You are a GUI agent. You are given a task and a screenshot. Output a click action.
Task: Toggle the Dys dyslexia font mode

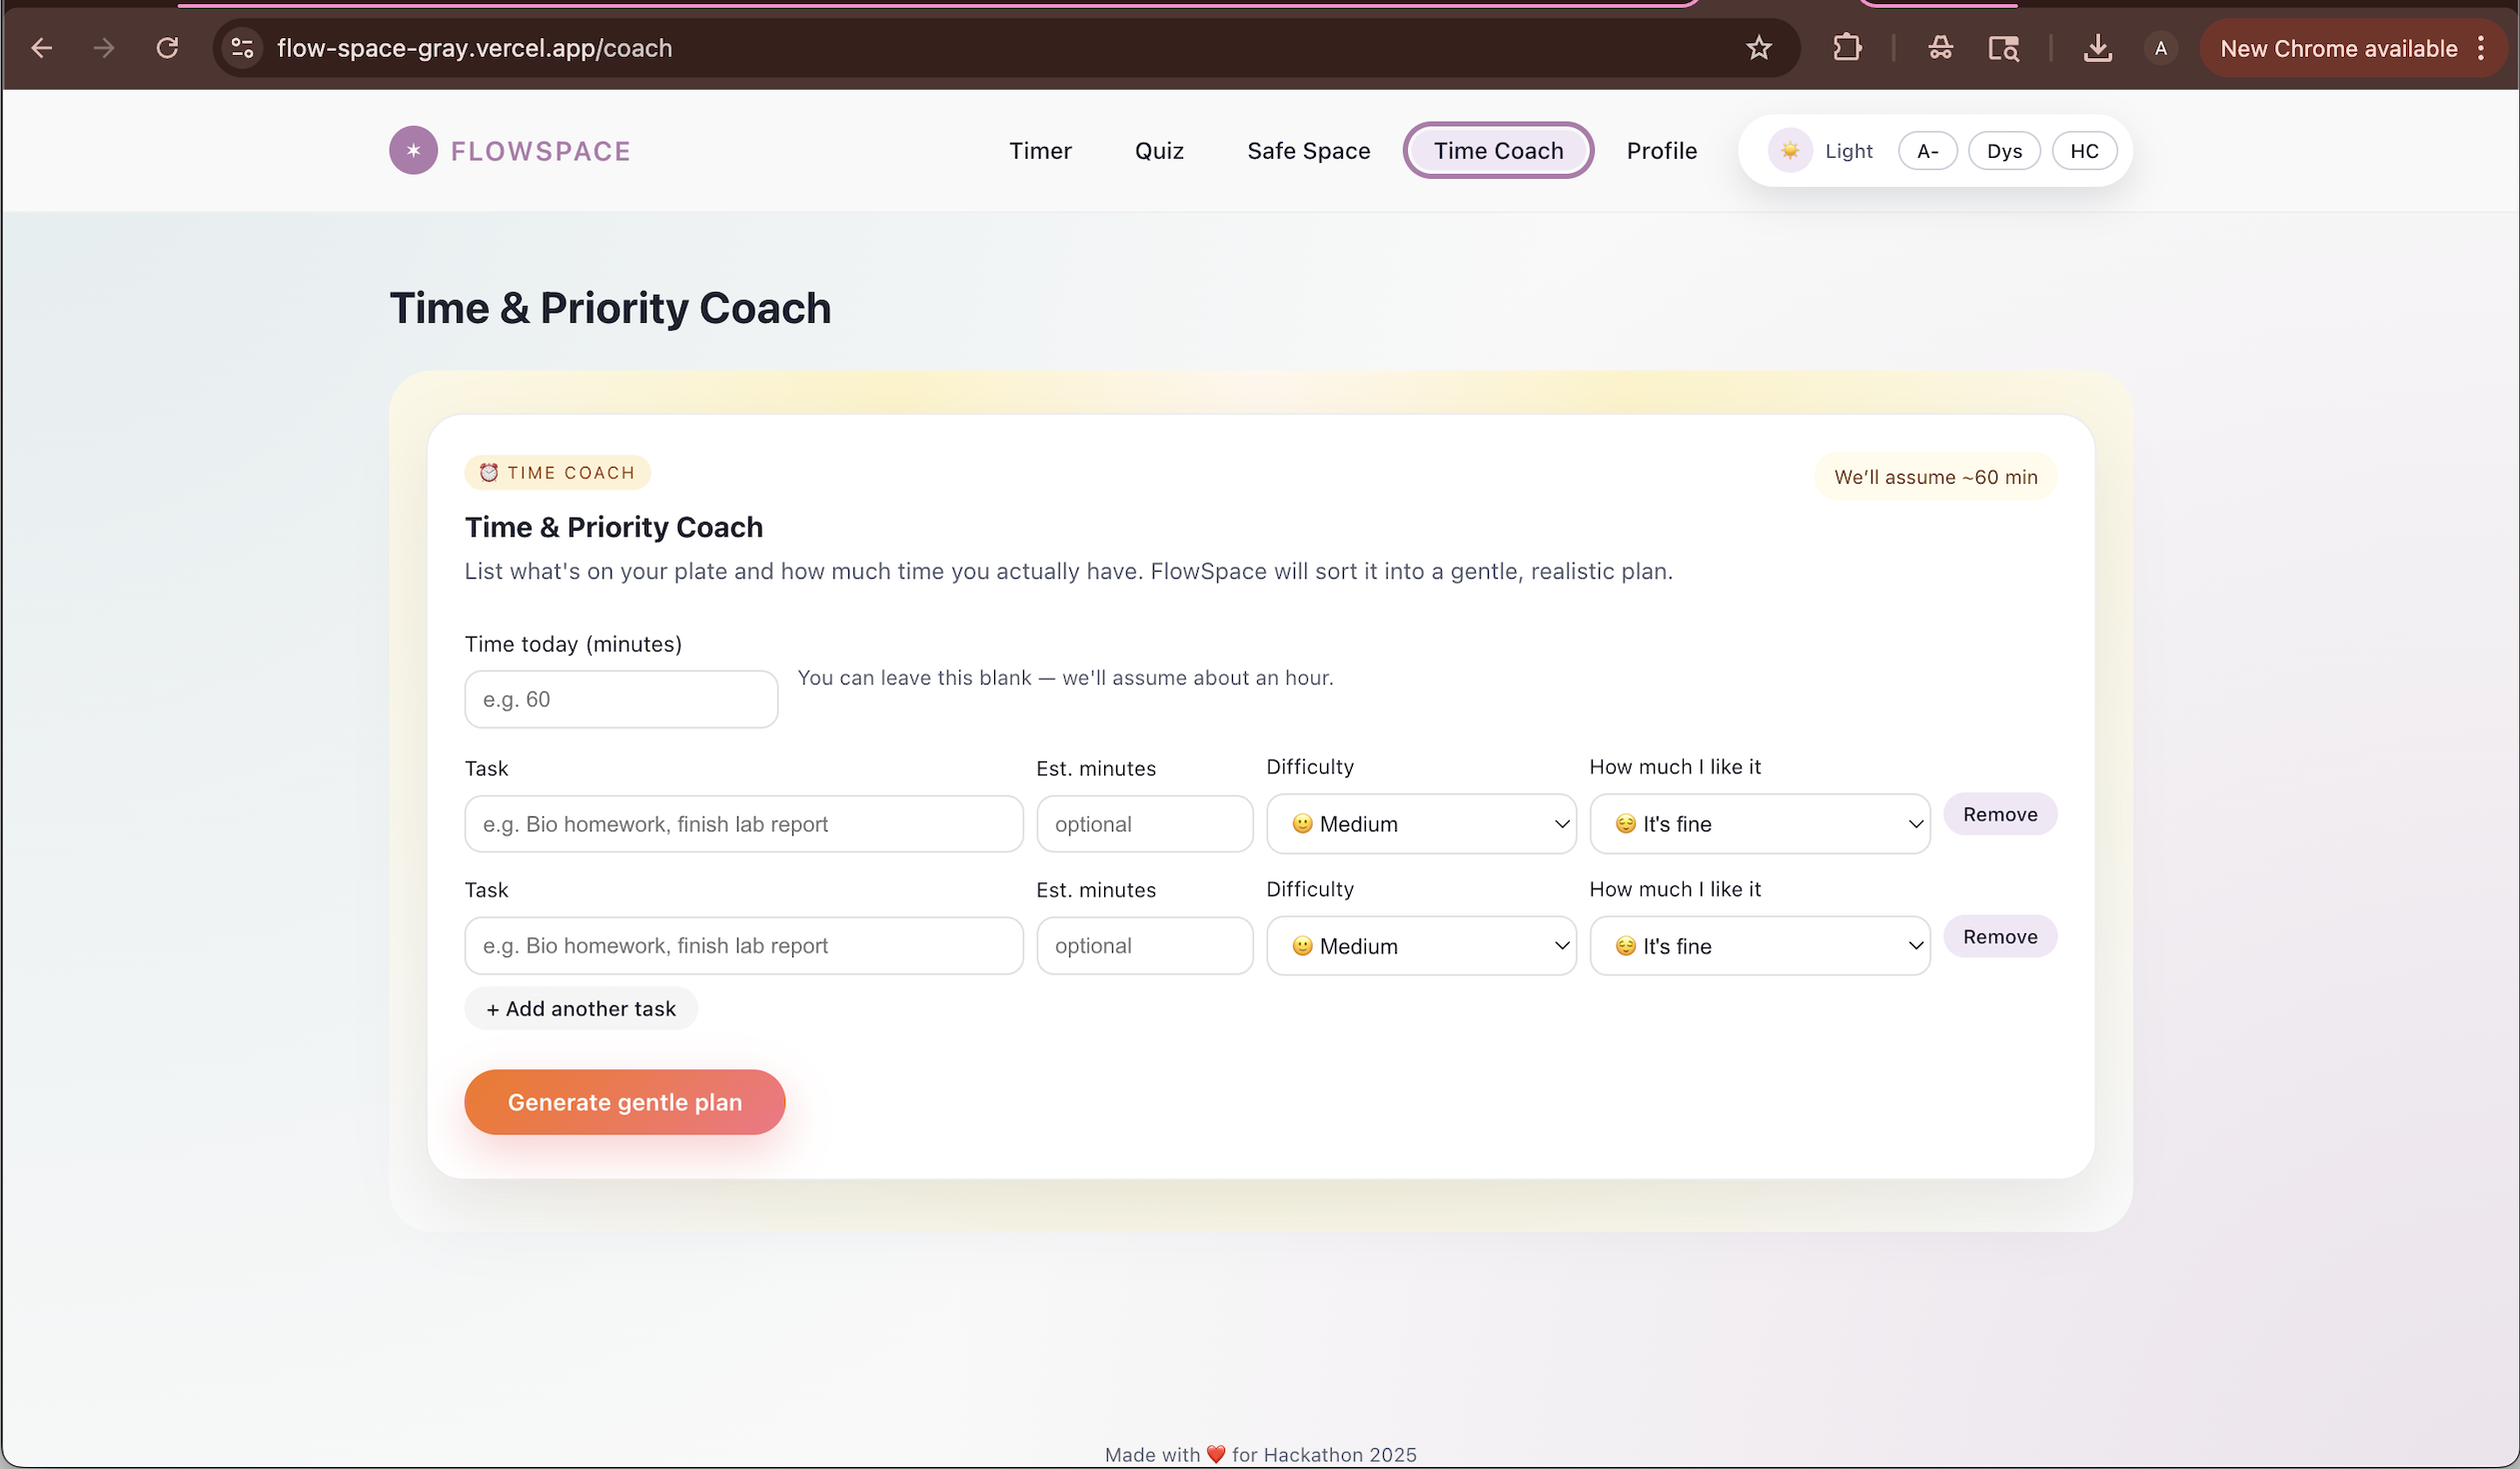pos(2003,151)
